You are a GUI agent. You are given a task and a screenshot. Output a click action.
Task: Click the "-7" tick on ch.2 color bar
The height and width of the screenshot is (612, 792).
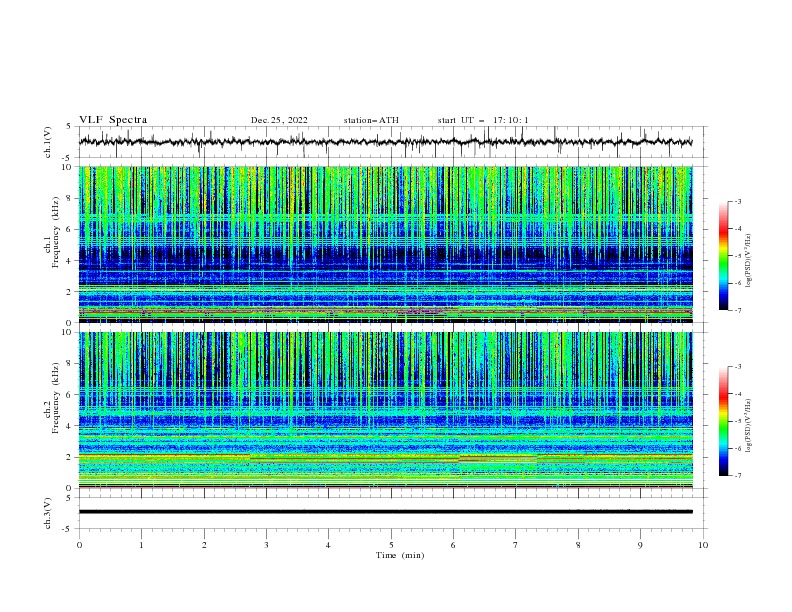tap(738, 476)
